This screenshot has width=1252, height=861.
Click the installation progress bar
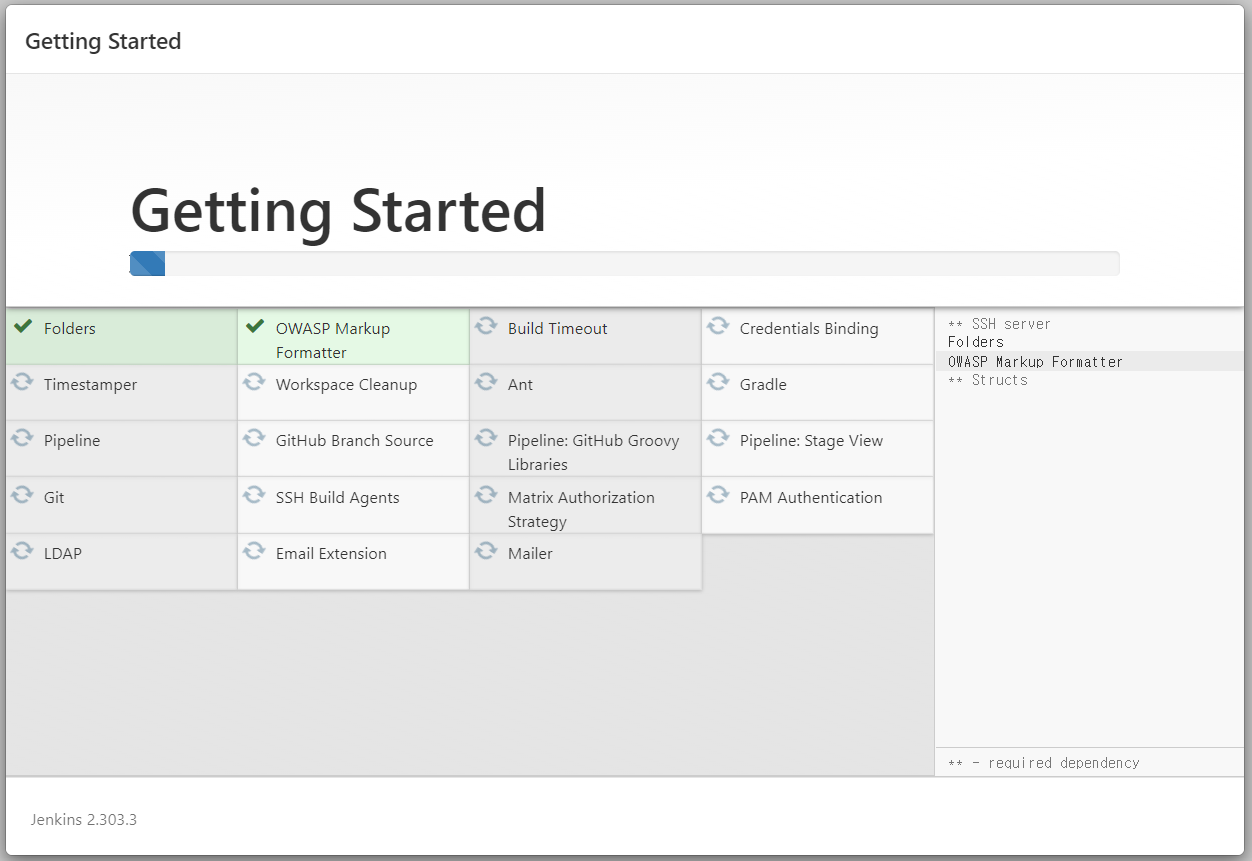pos(624,263)
